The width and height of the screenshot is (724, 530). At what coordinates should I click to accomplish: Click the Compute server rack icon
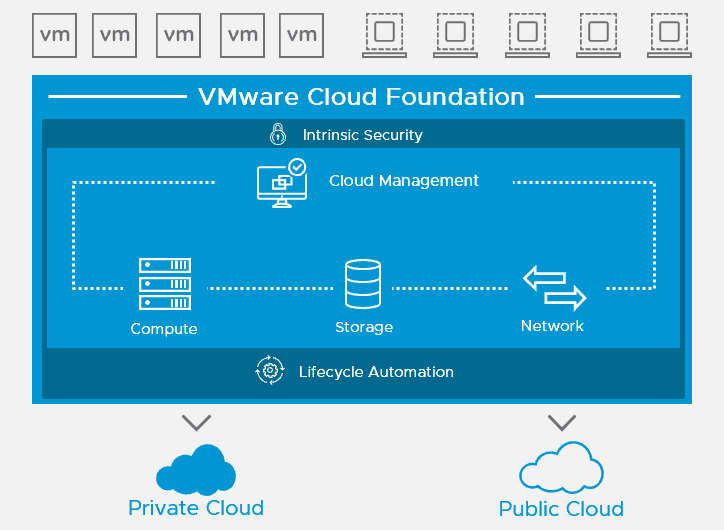coord(165,284)
